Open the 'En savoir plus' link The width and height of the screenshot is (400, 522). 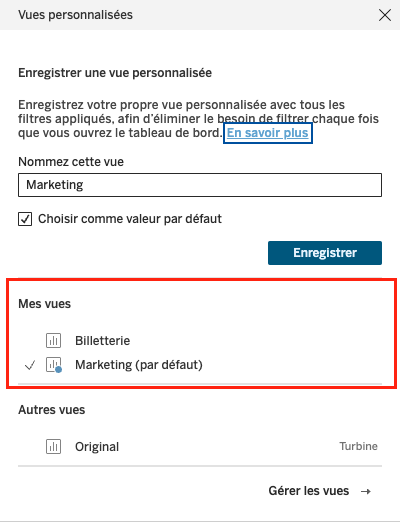point(268,133)
